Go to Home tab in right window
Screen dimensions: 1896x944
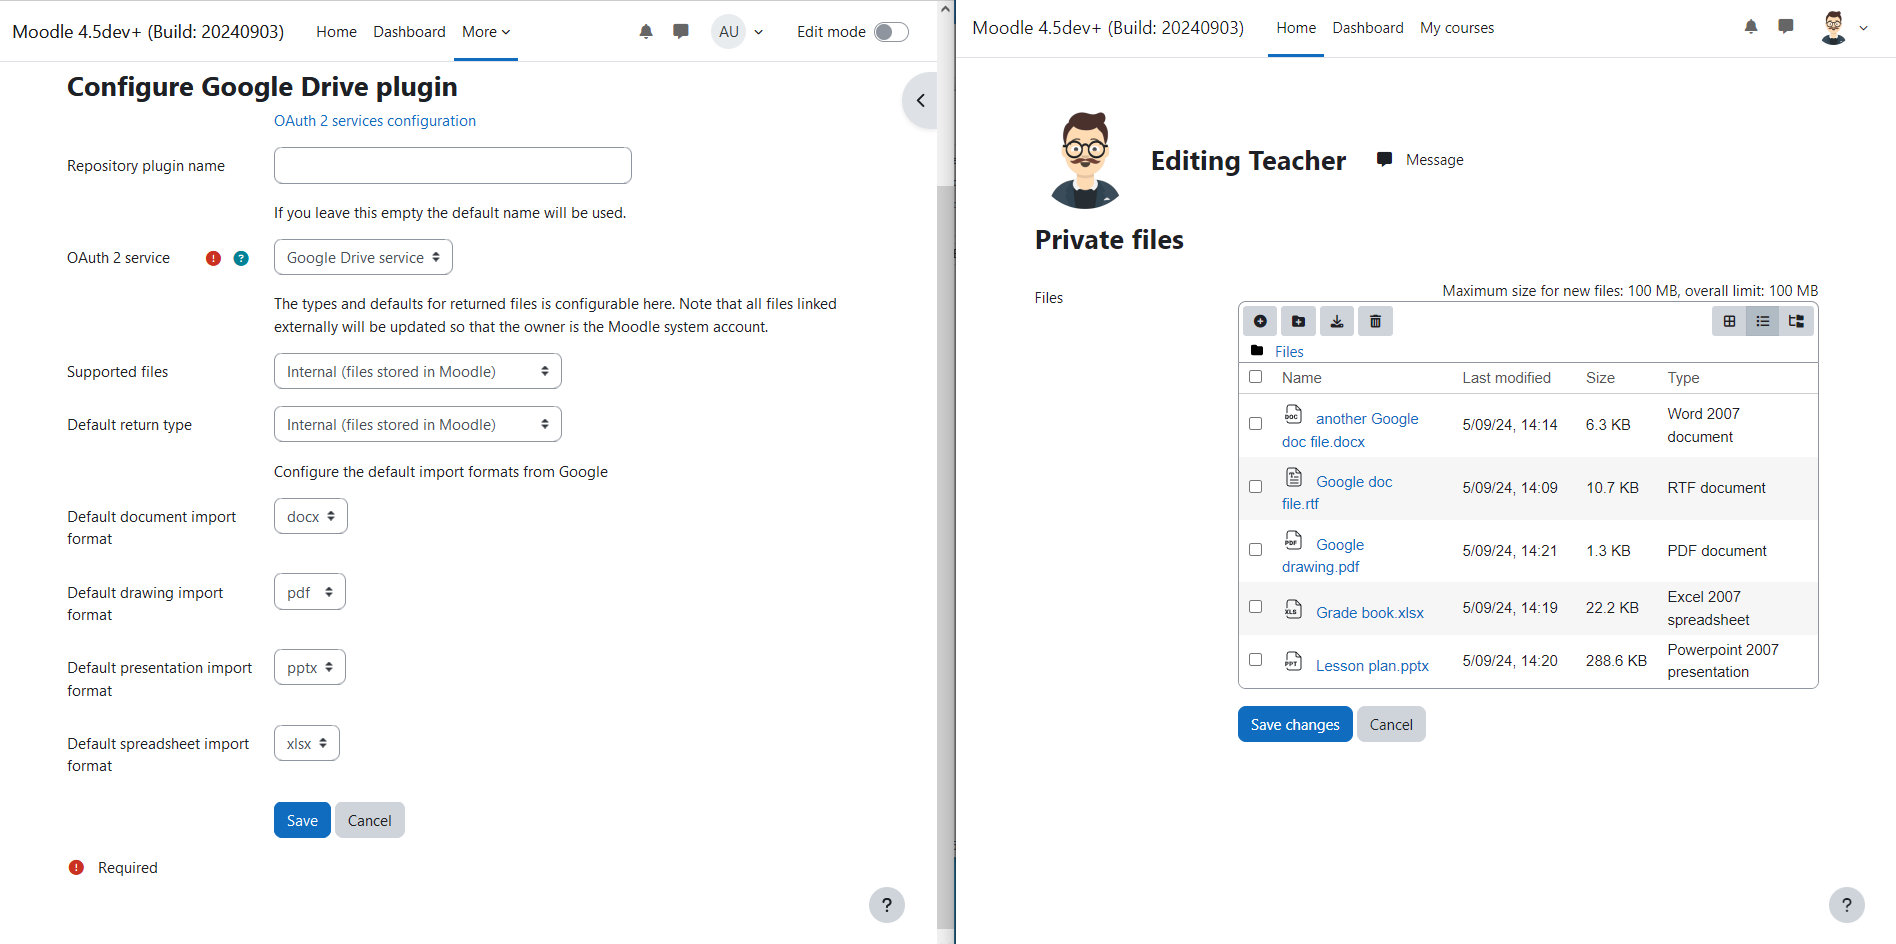[x=1296, y=28]
